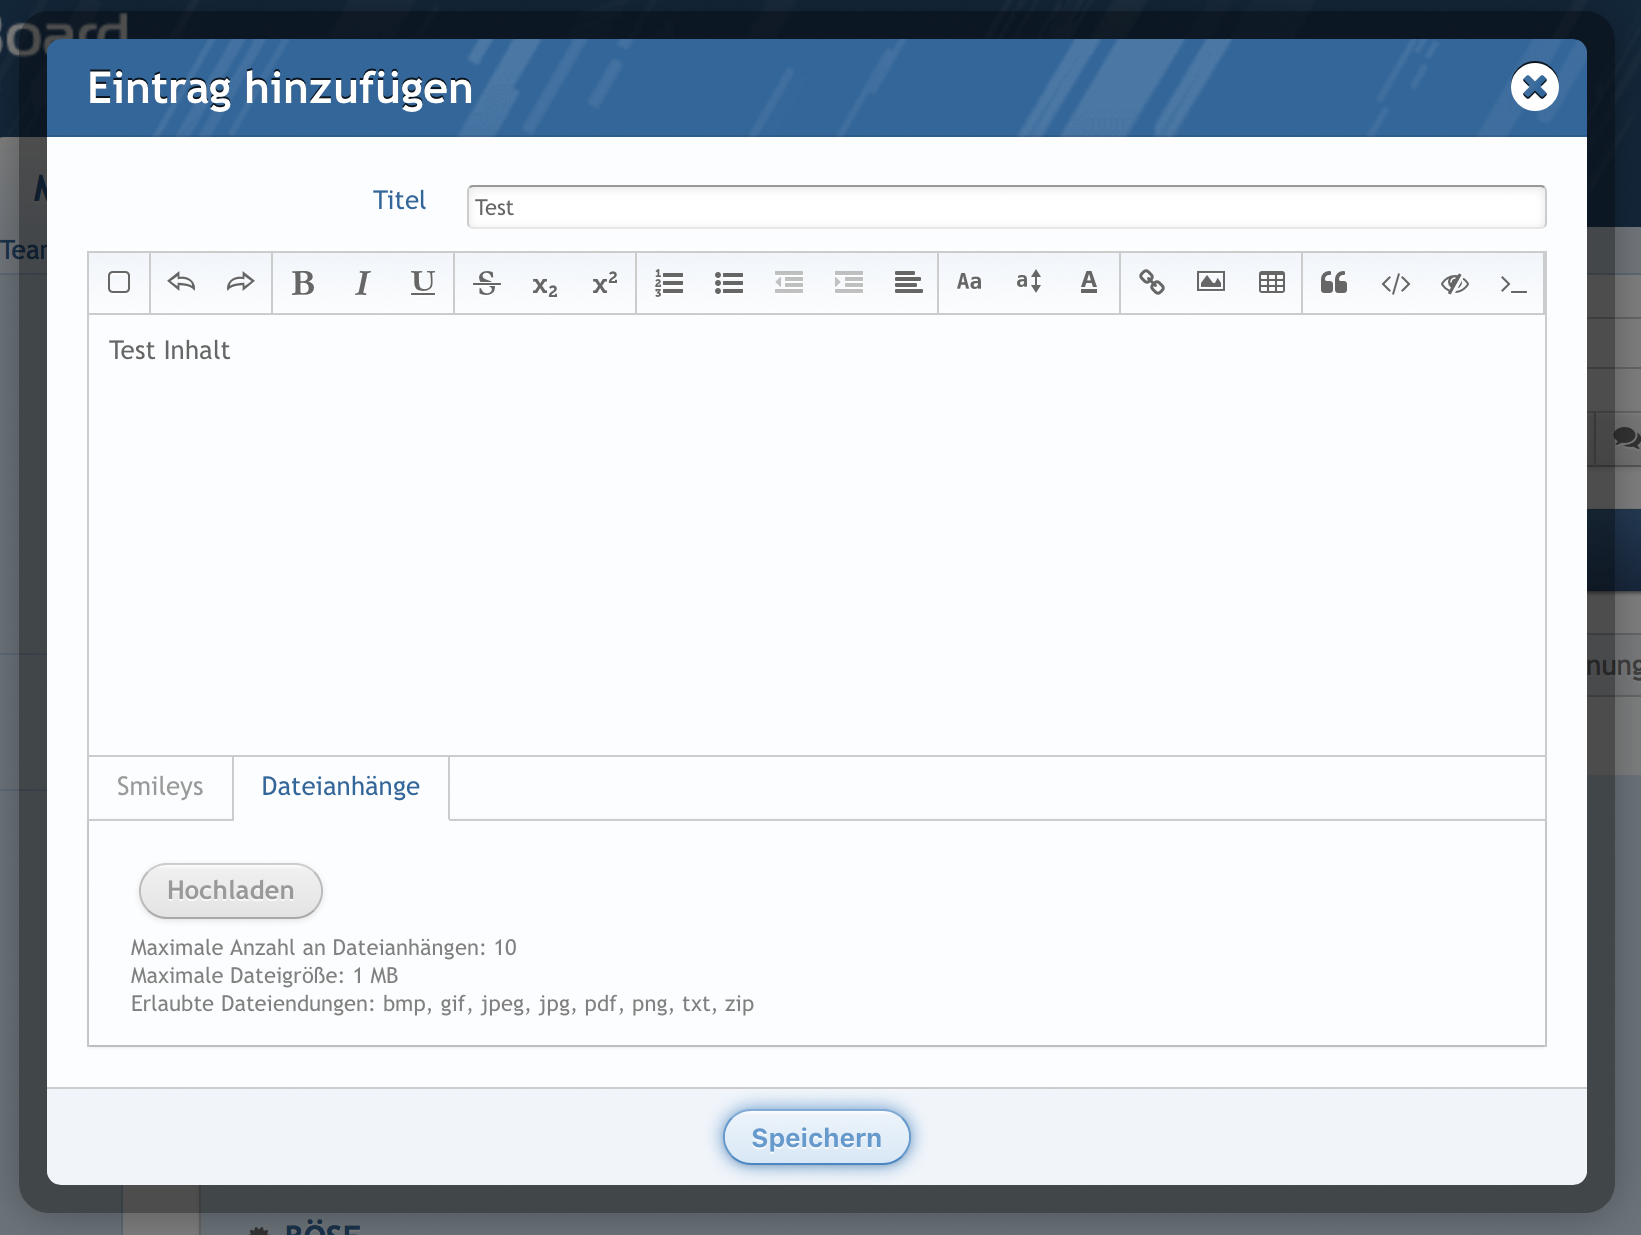The image size is (1641, 1235).
Task: Toggle italic formatting
Action: pyautogui.click(x=363, y=284)
